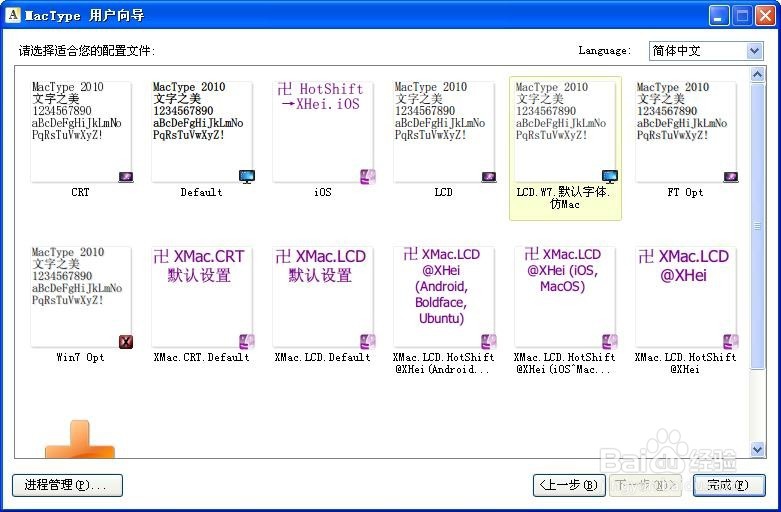Screen dimensions: 781x512
Task: Select the Default profile preview thumbnail
Action: (x=202, y=131)
